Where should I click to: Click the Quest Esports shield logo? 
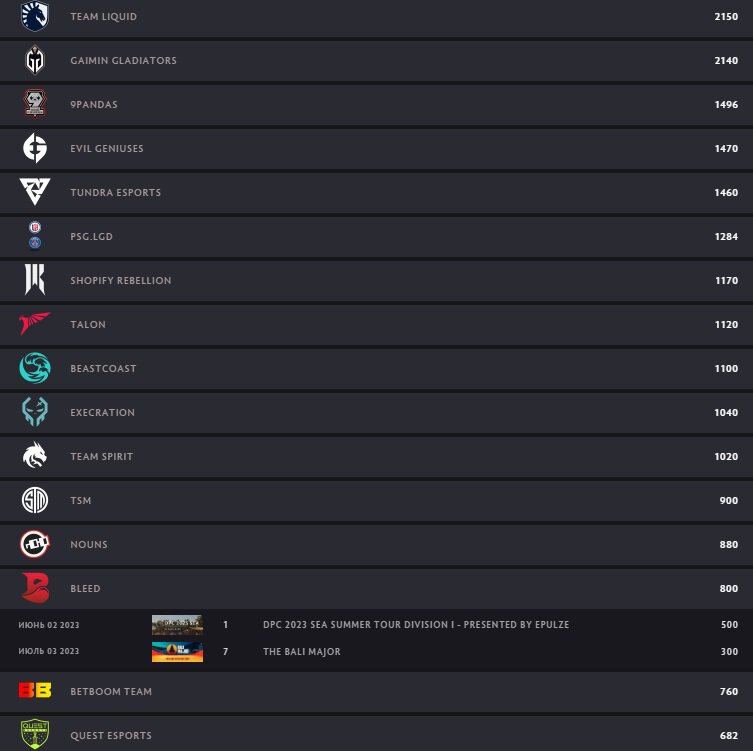pyautogui.click(x=35, y=734)
